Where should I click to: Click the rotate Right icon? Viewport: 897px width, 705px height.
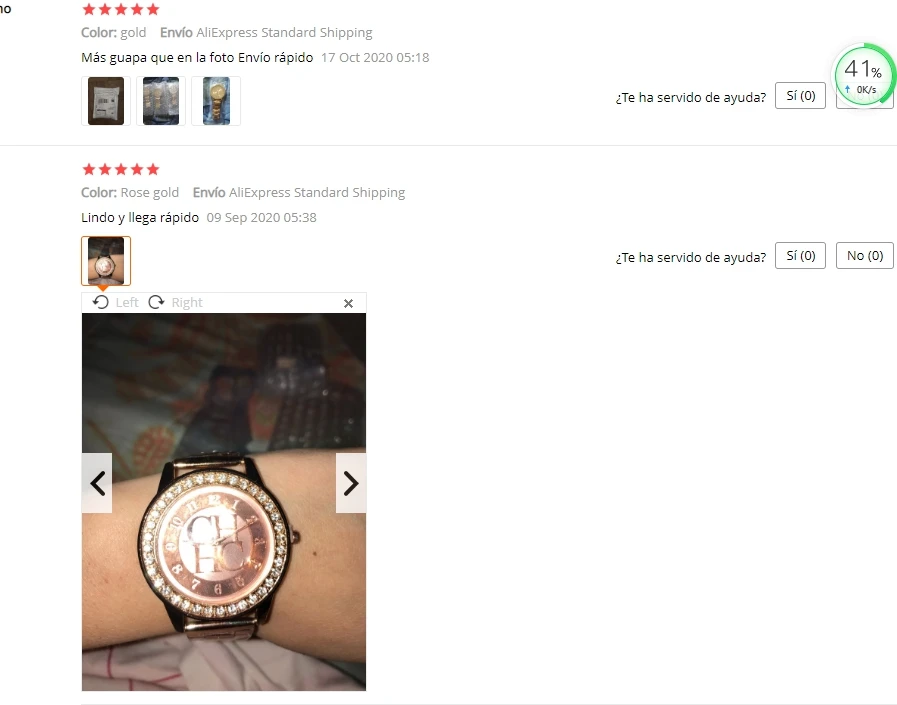pos(156,302)
